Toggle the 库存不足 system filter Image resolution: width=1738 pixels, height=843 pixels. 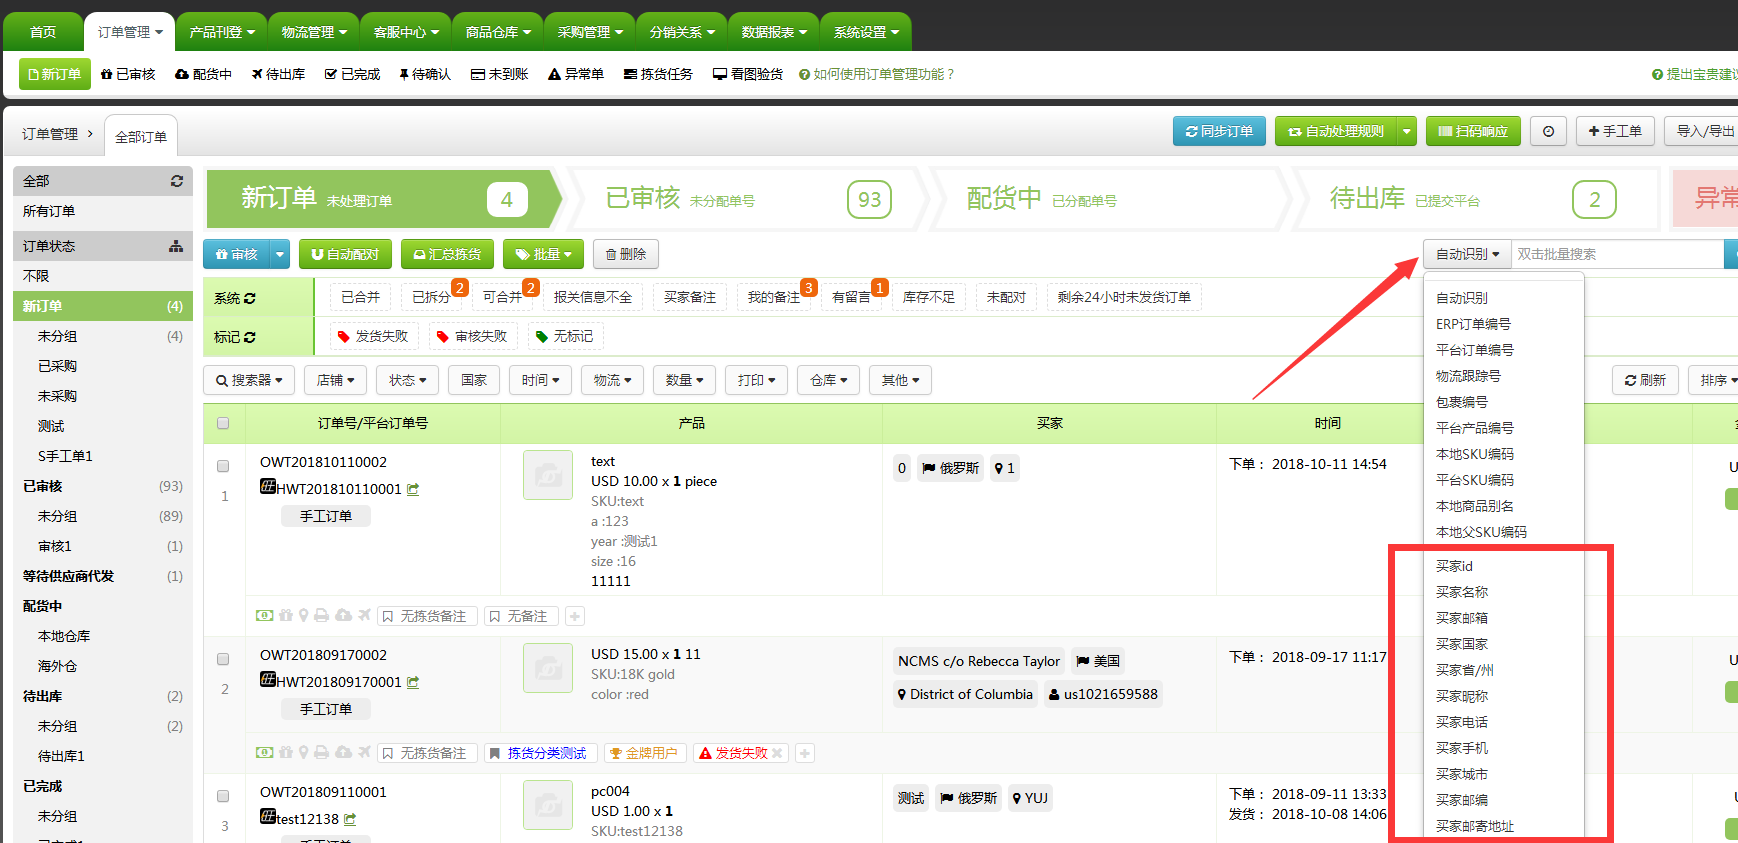[929, 297]
